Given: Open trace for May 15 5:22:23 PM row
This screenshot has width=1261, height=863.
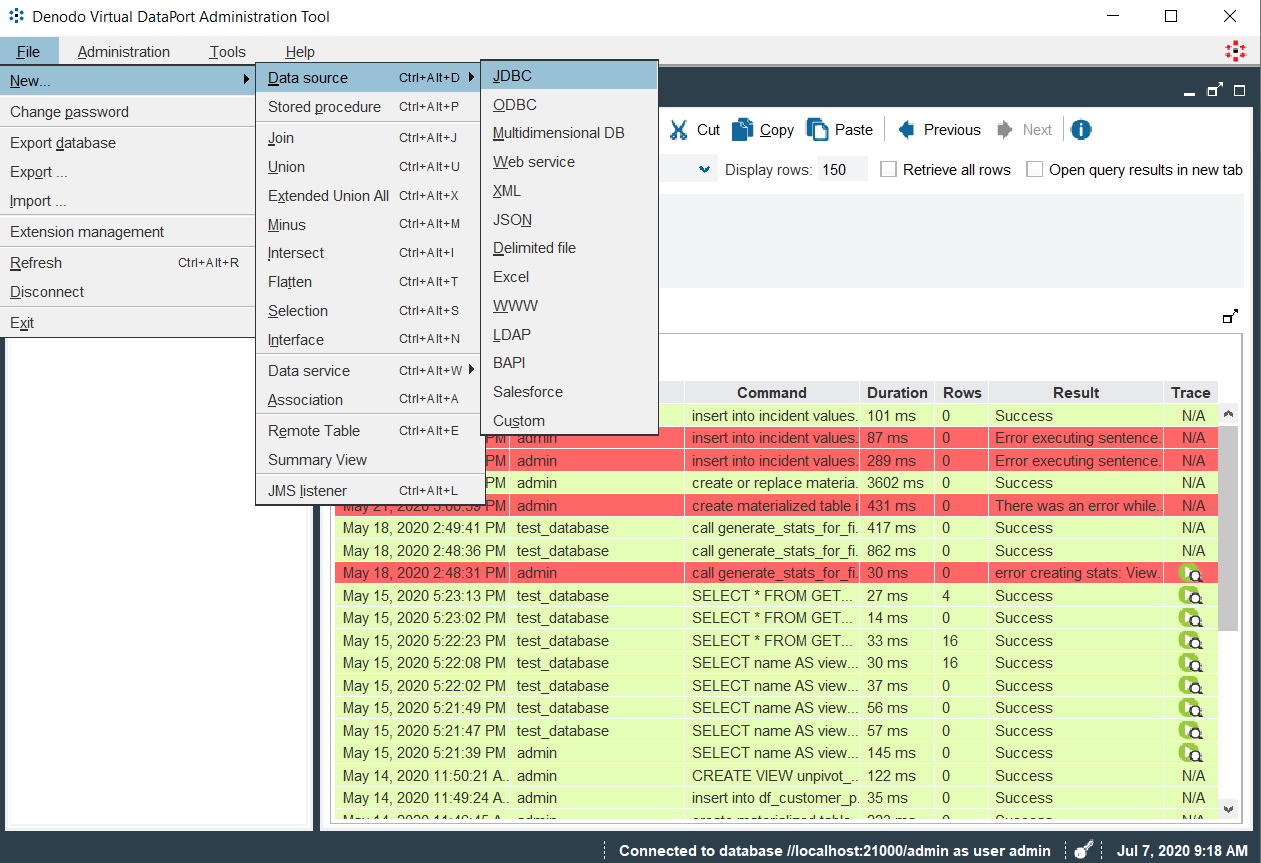Looking at the screenshot, I should (1190, 641).
